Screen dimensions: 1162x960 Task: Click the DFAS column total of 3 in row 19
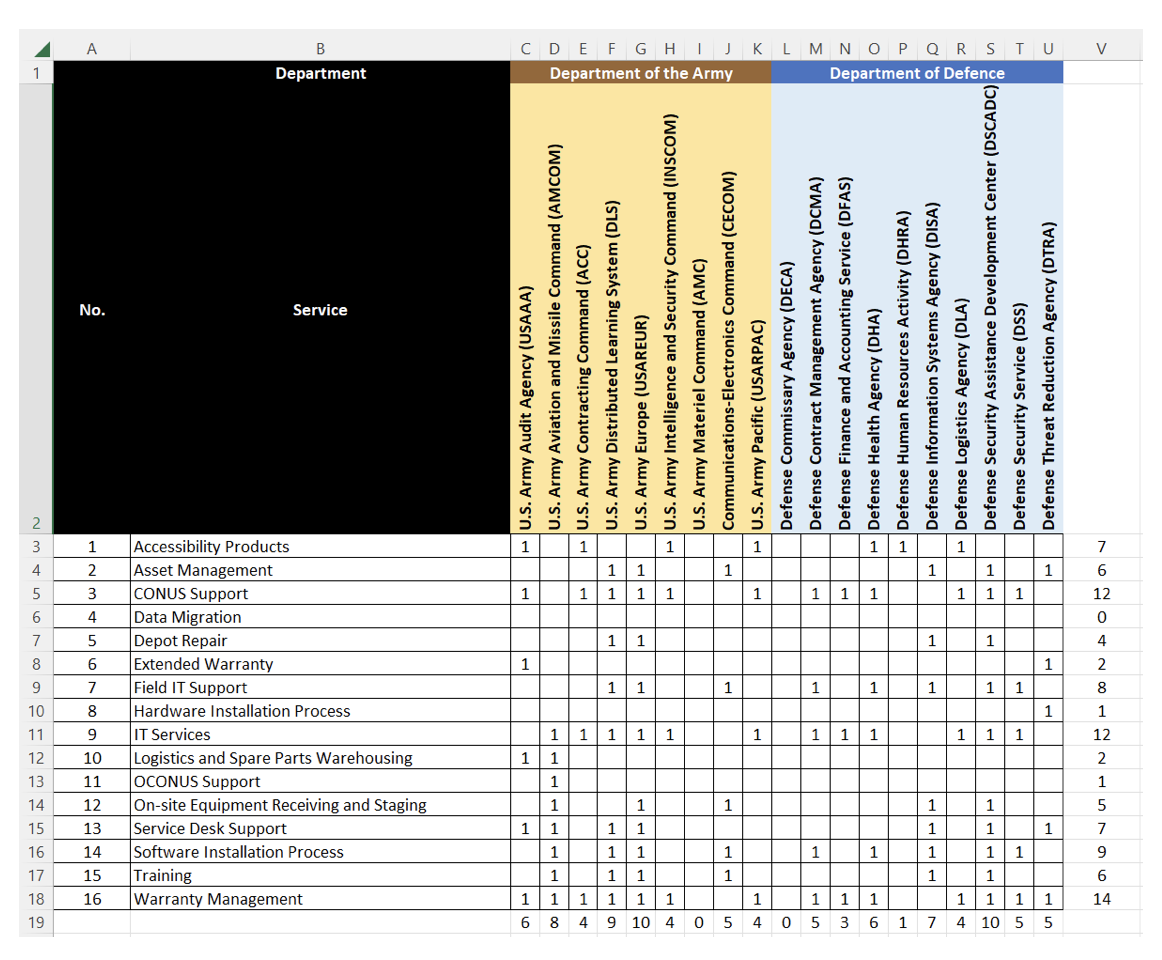tap(845, 922)
